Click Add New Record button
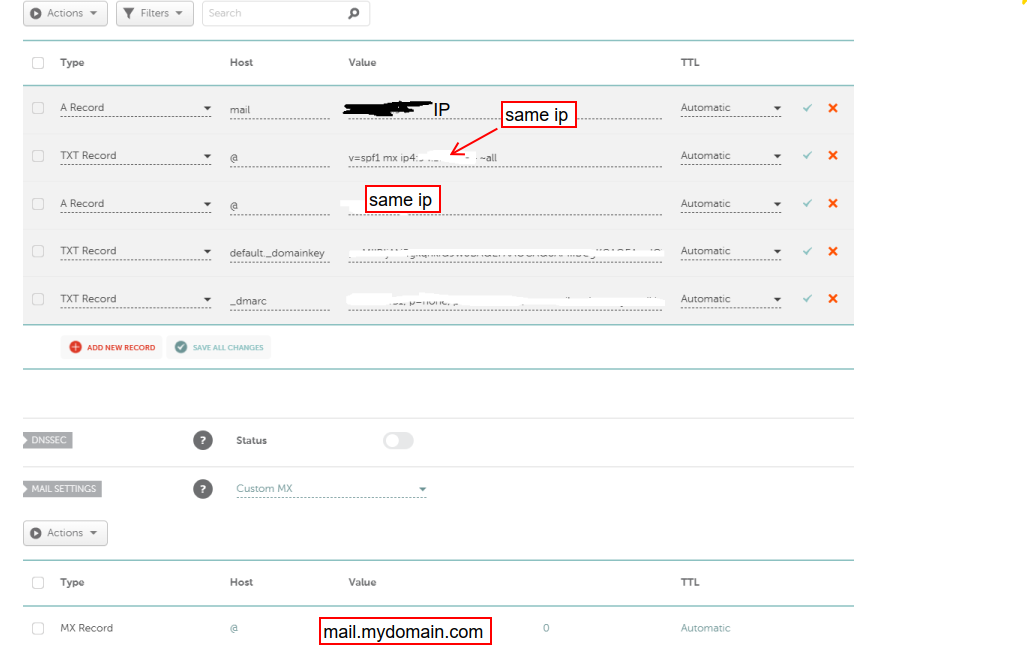 tap(112, 348)
